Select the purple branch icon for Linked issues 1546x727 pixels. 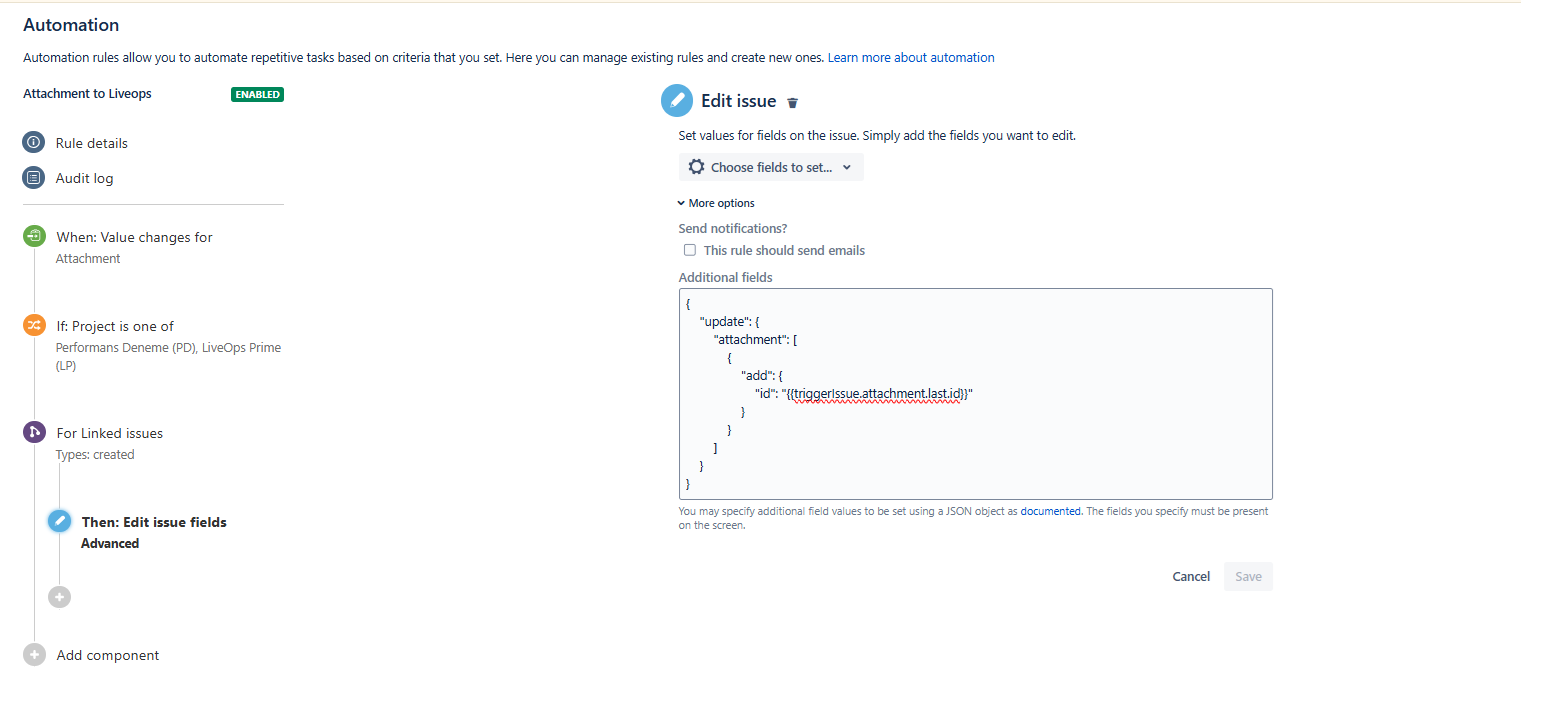[34, 433]
